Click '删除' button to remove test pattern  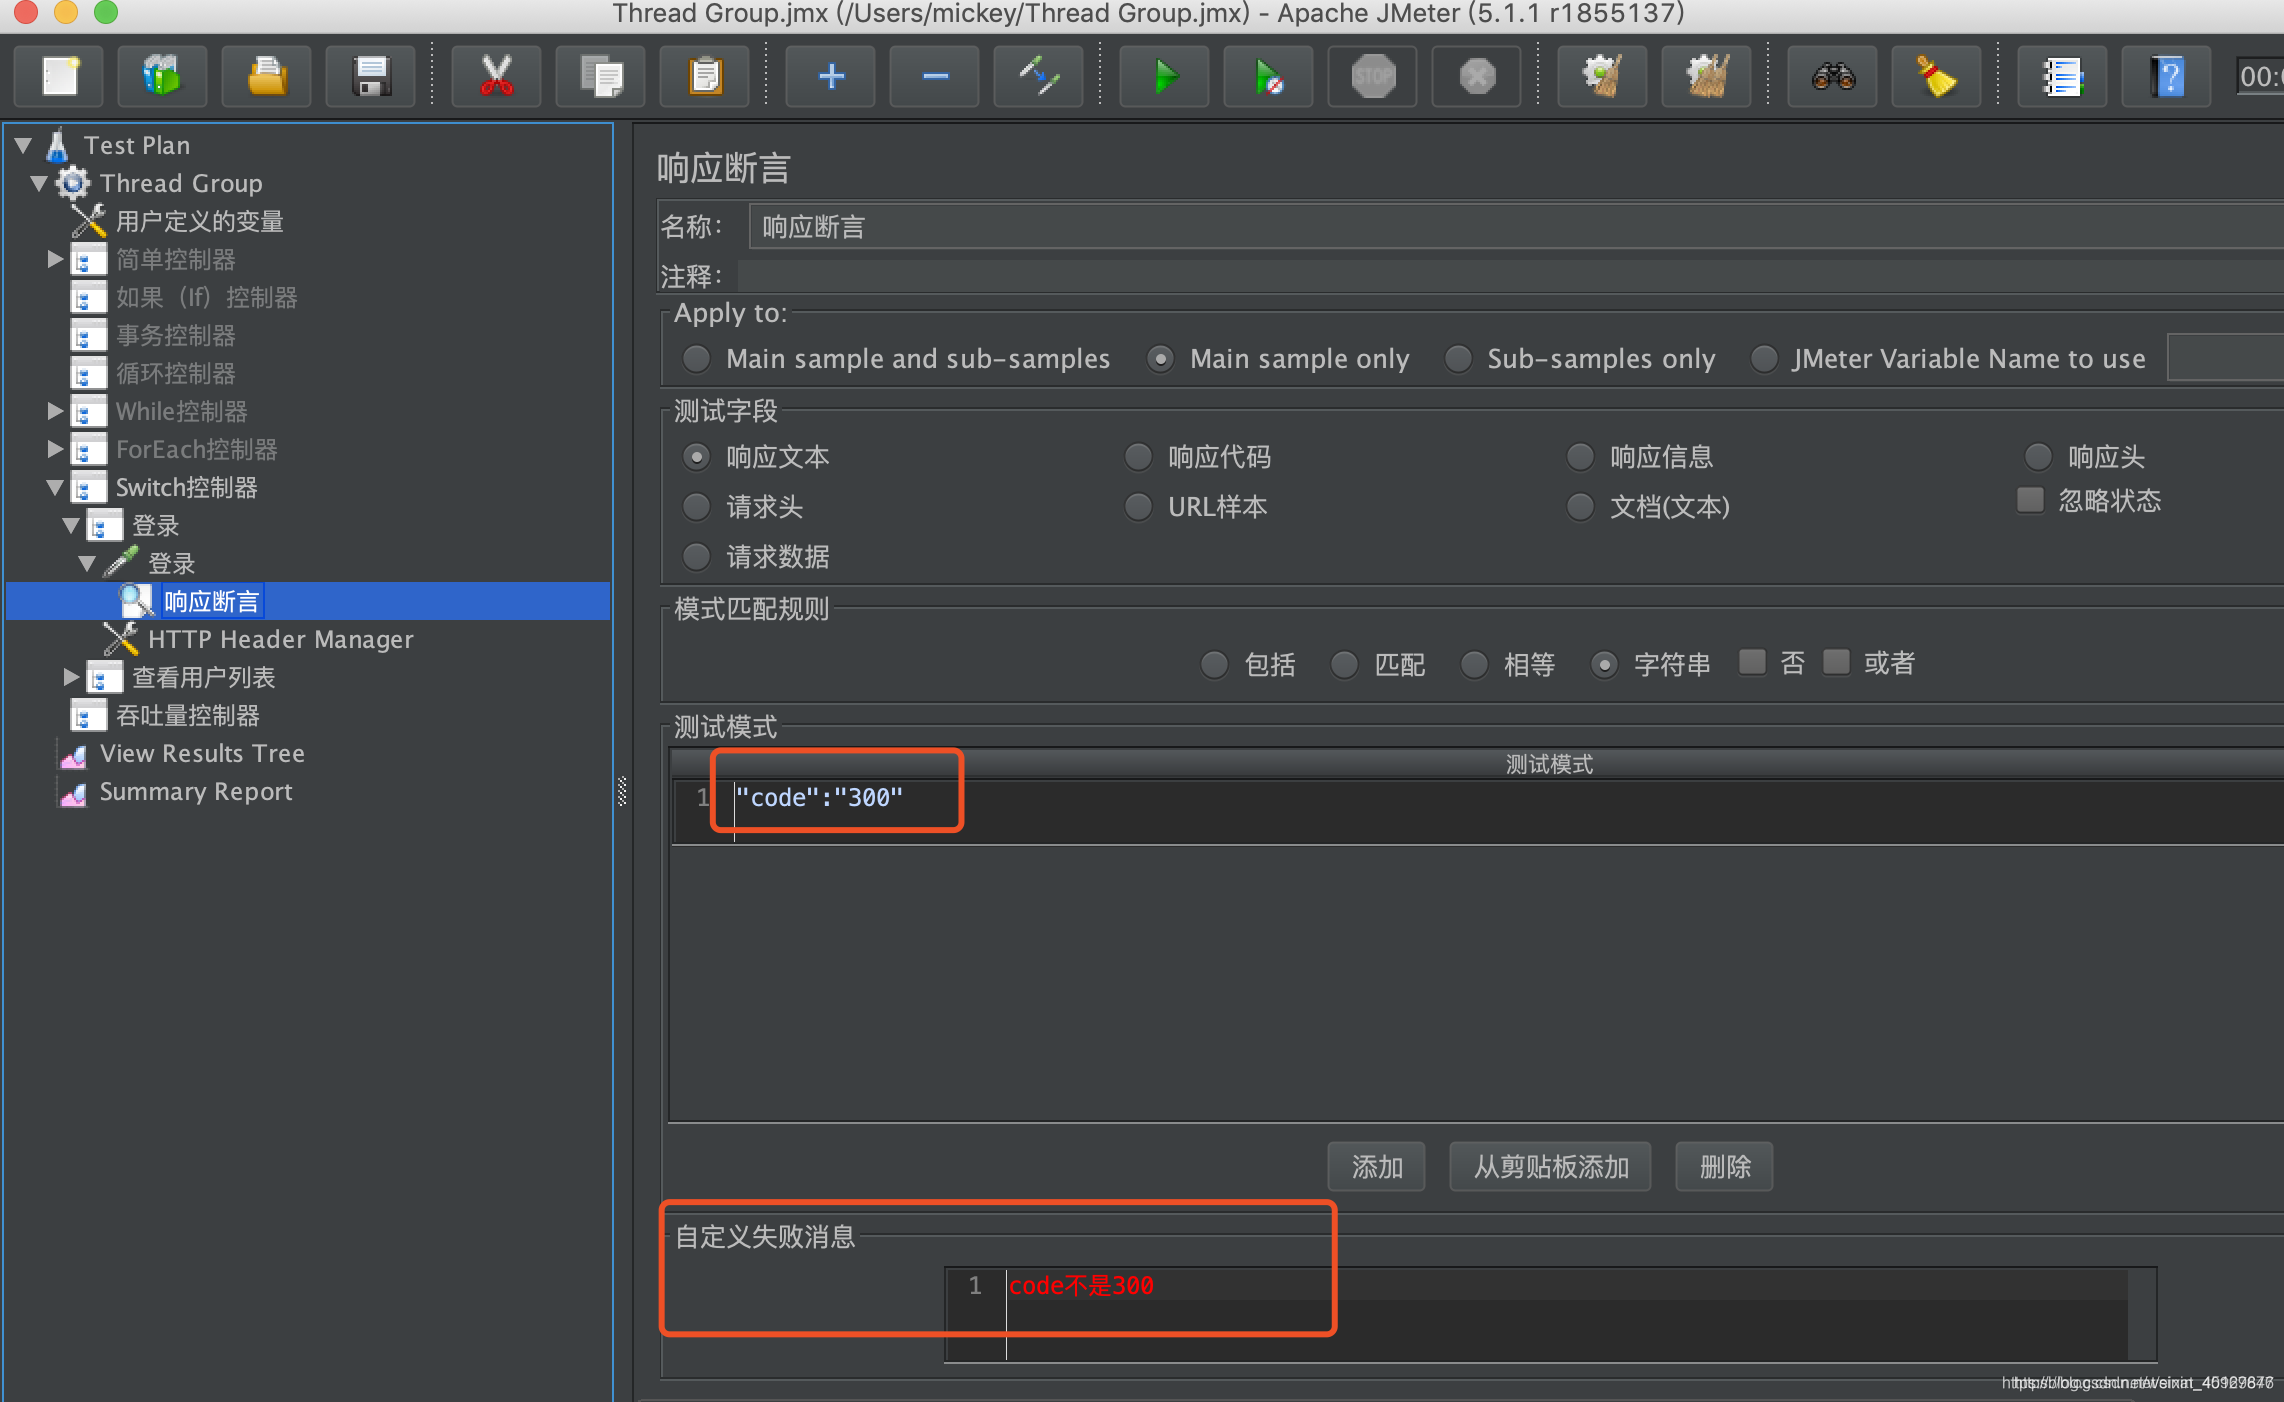[x=1724, y=1165]
